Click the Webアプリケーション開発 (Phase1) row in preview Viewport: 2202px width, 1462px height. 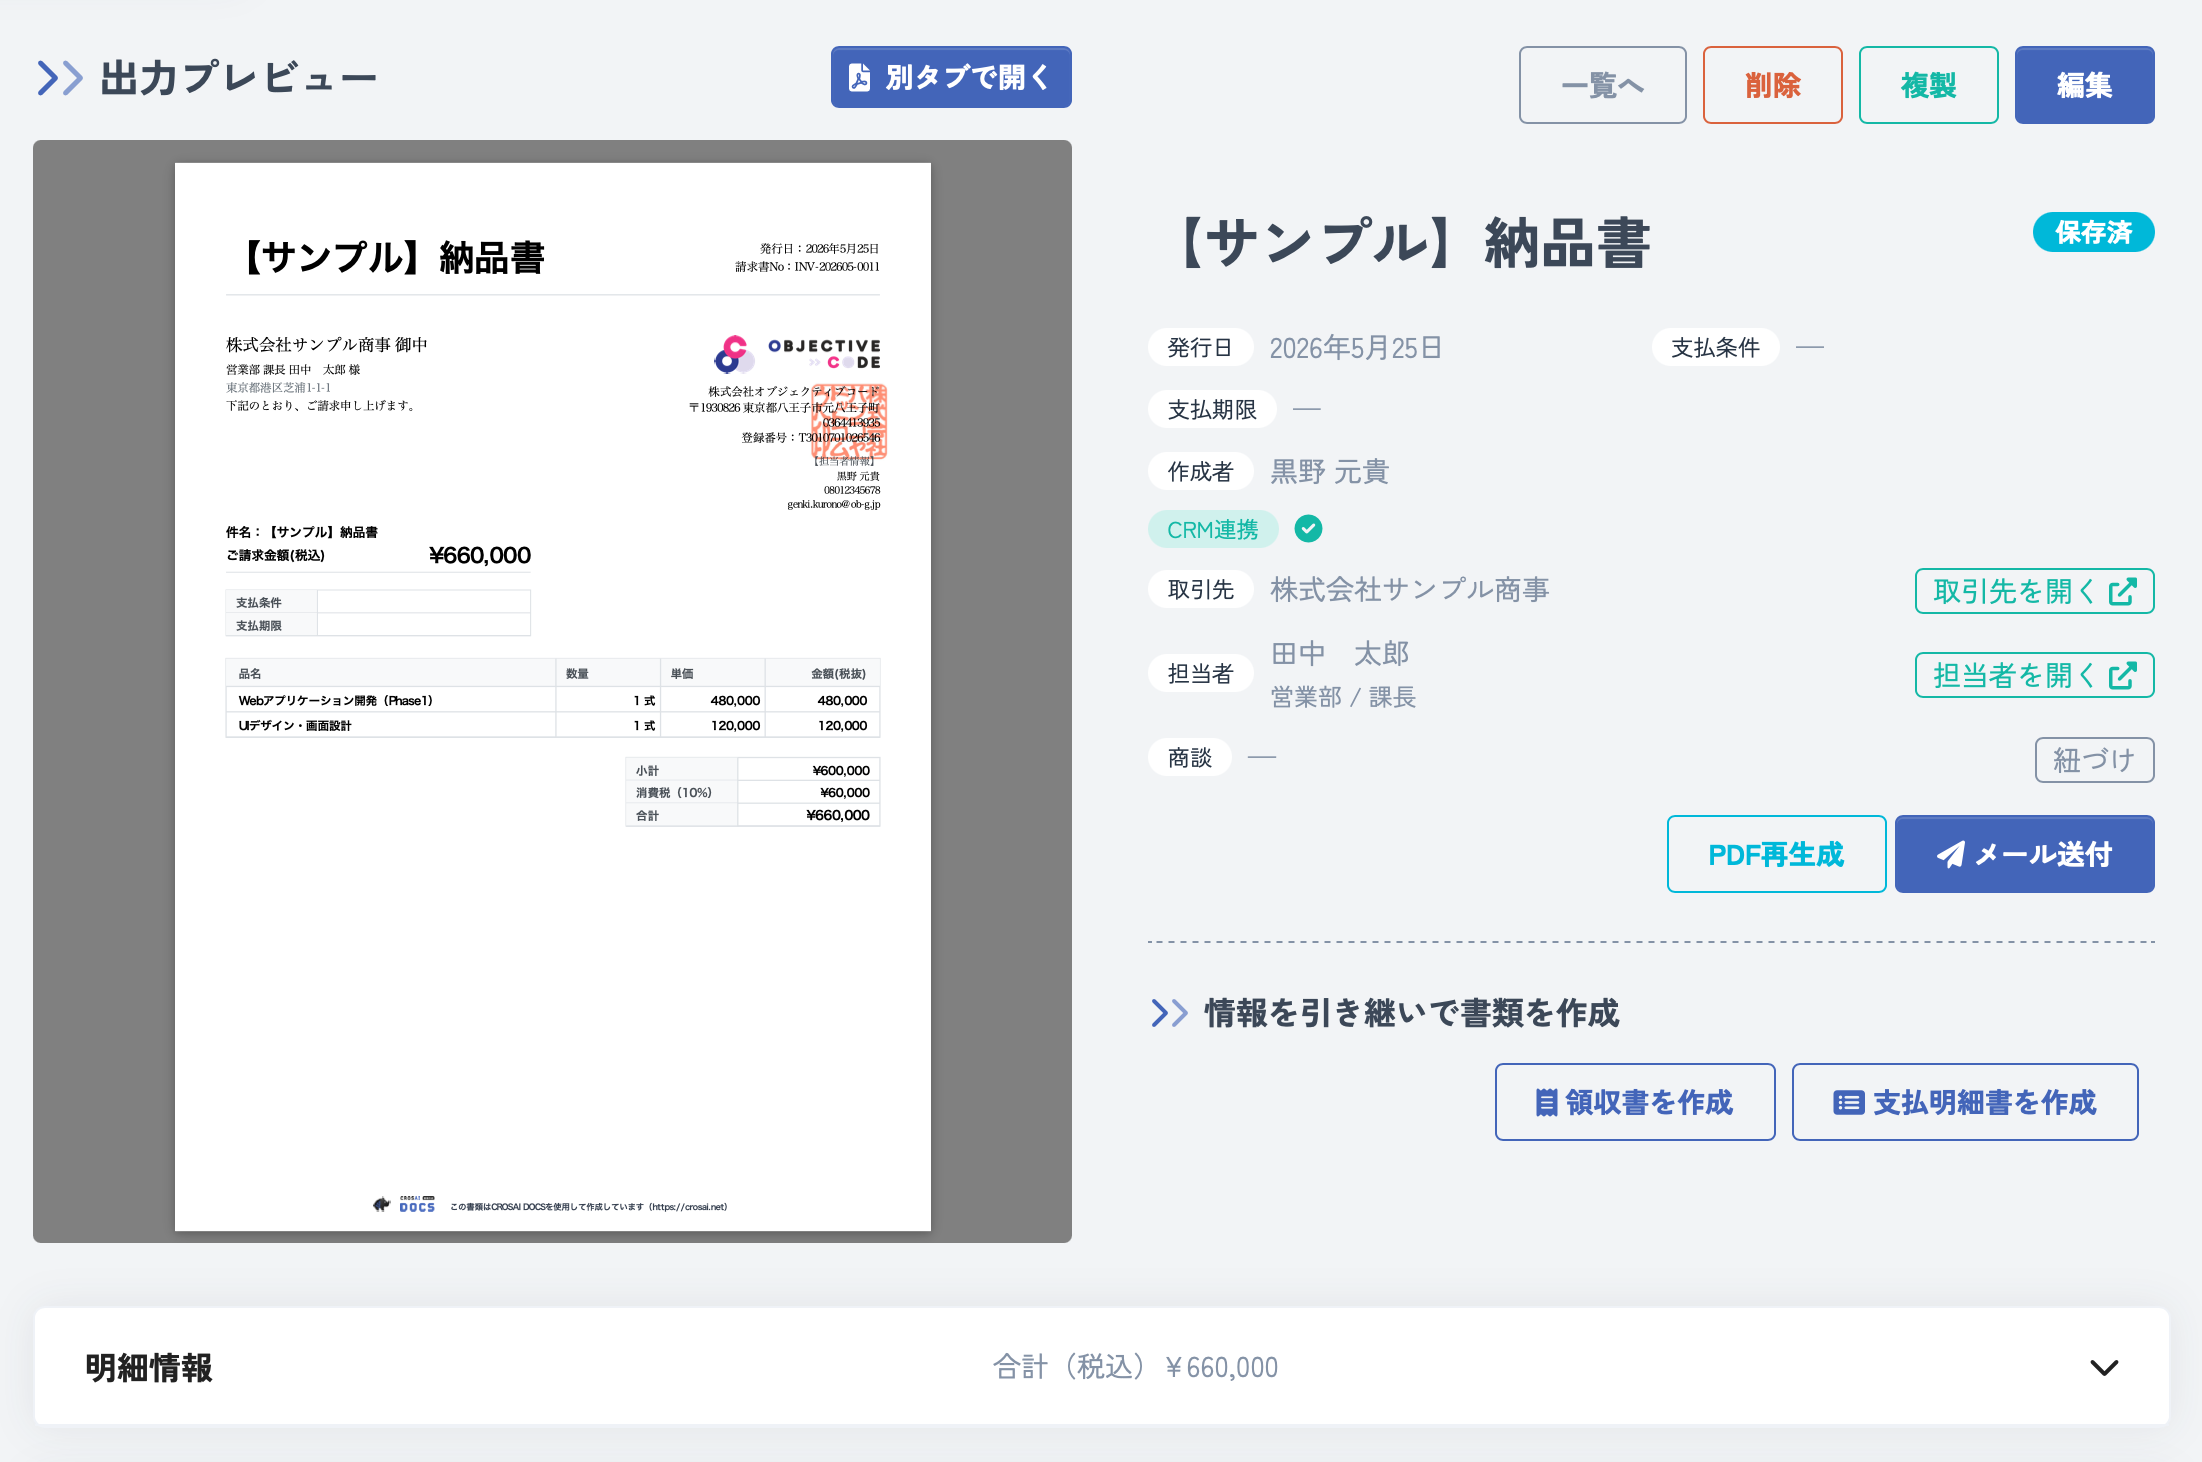click(552, 700)
